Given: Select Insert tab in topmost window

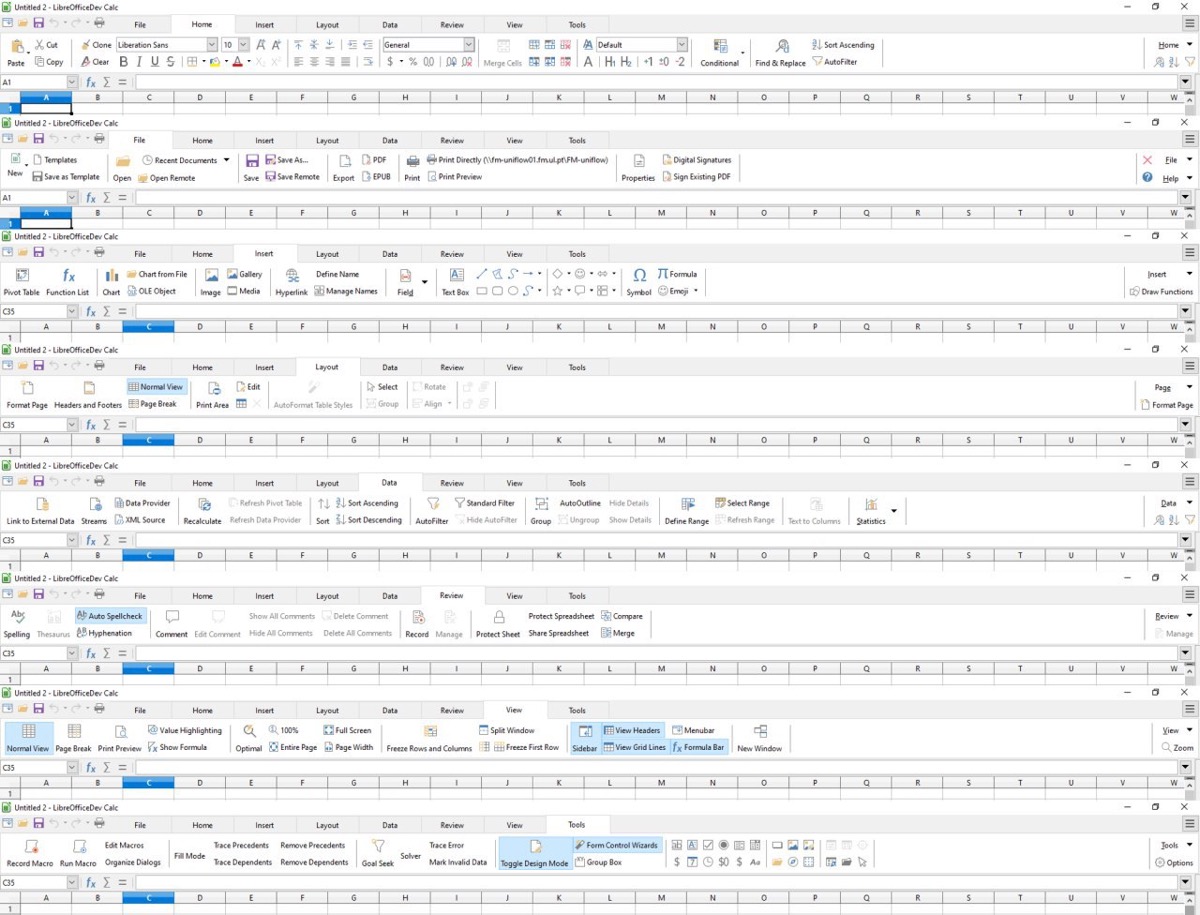Looking at the screenshot, I should (265, 24).
